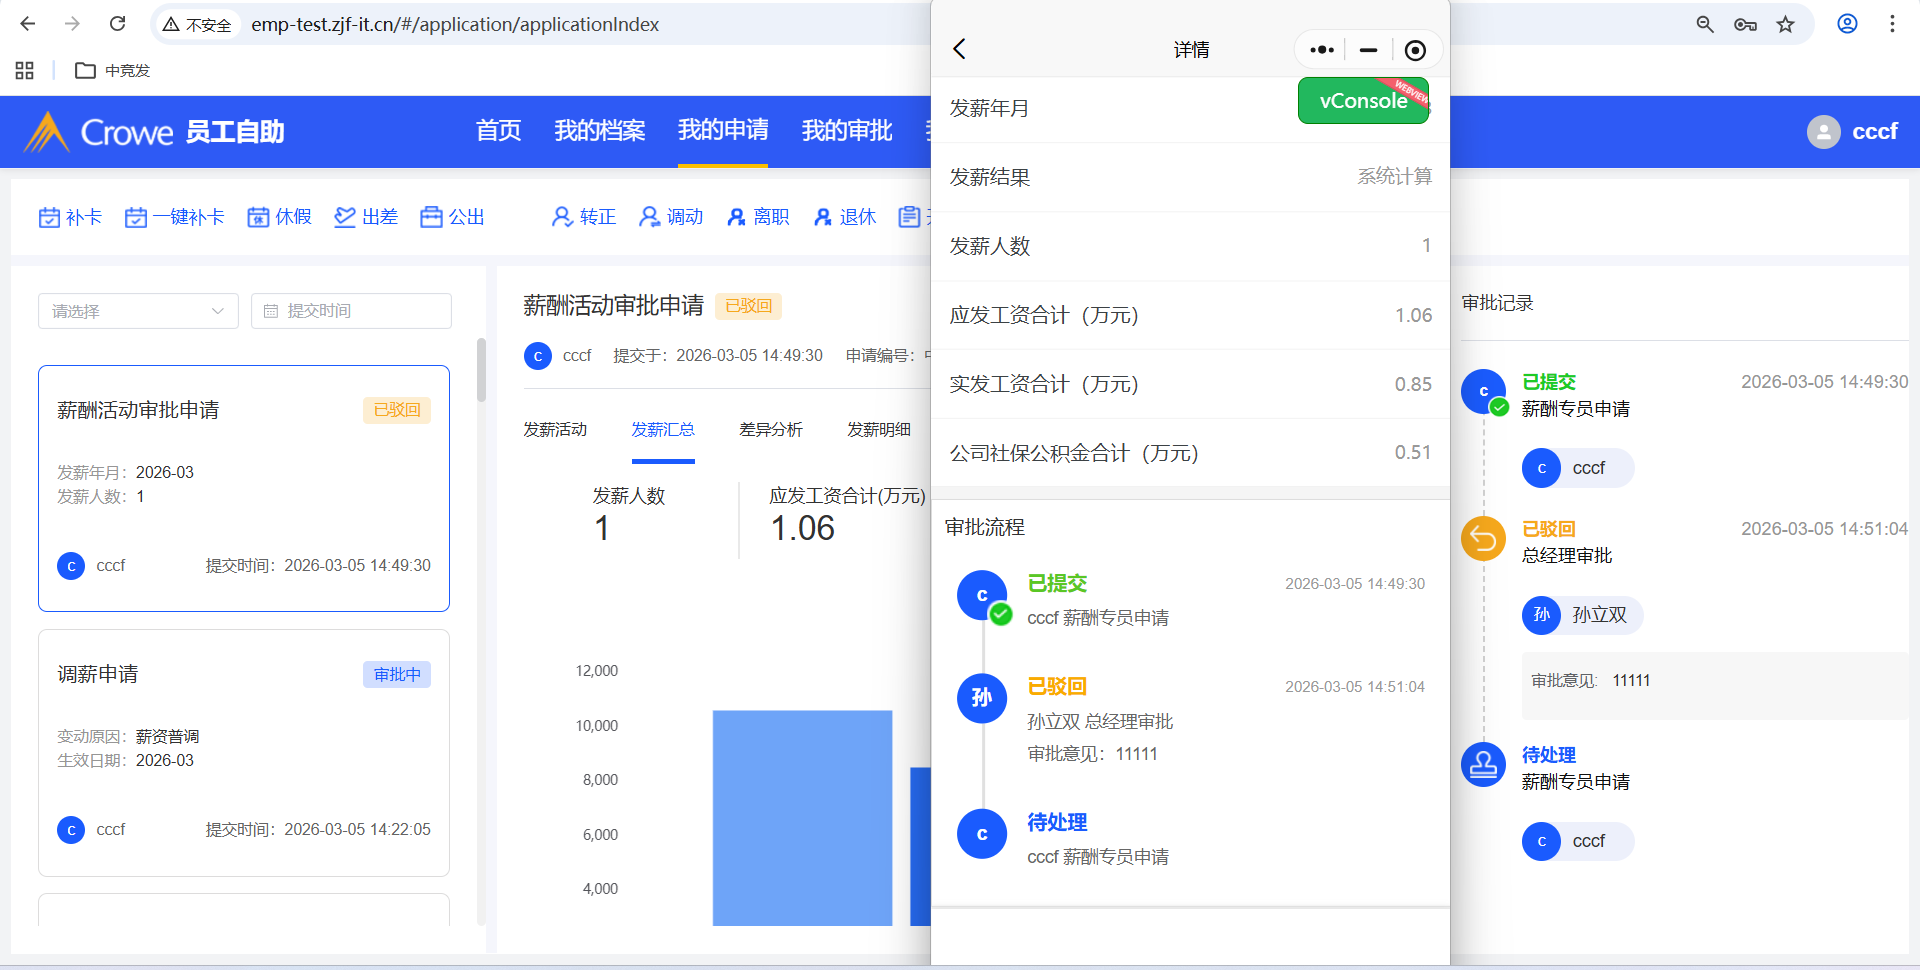This screenshot has height=970, width=1920.
Task: Click the minimize dash icon in the 详情 header
Action: point(1368,50)
